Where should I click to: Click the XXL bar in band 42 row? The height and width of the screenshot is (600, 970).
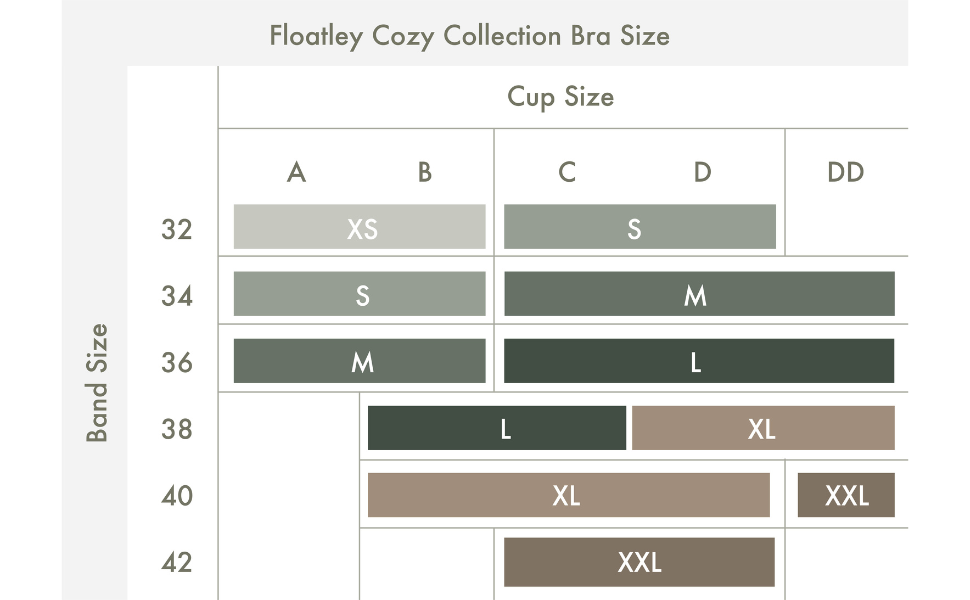coord(639,561)
